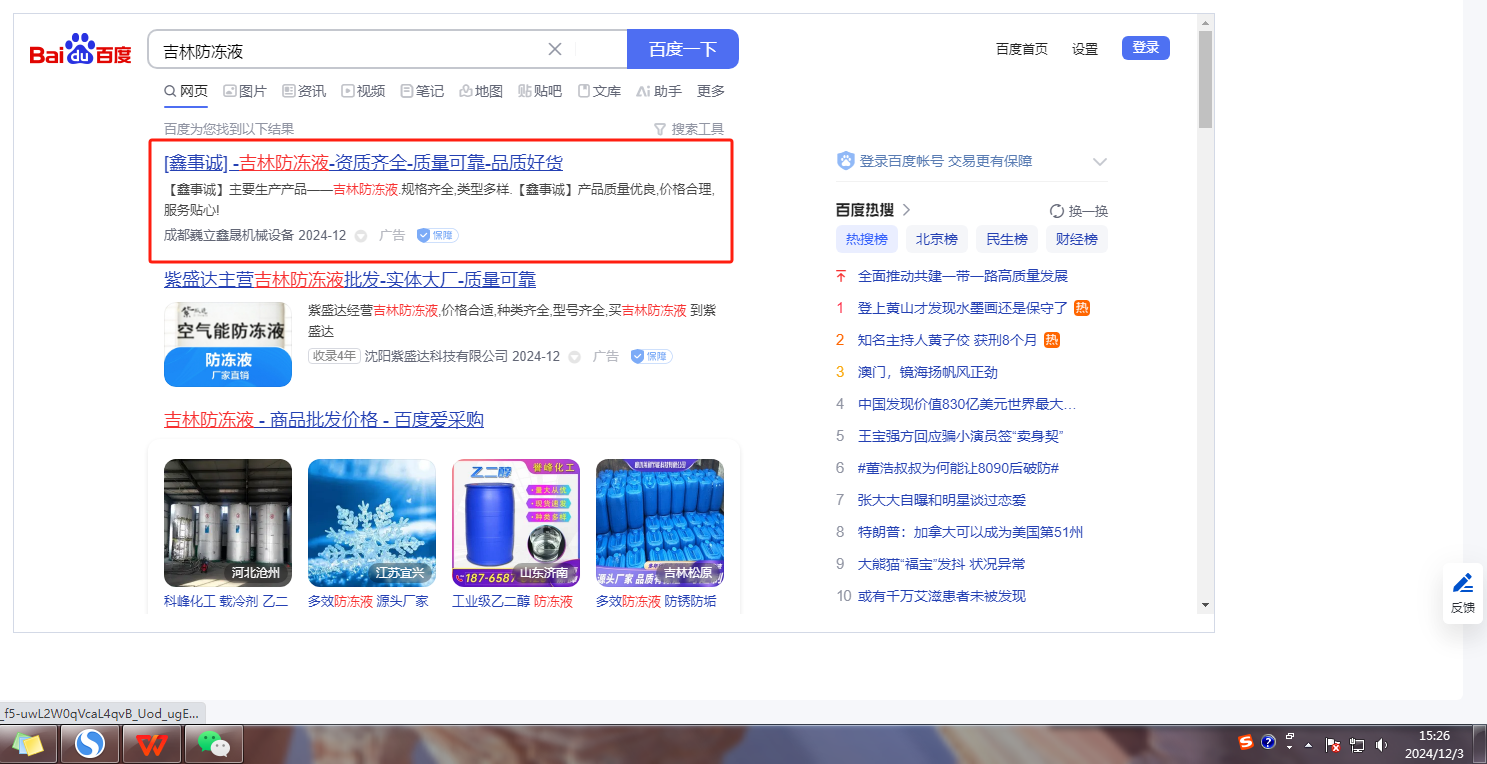Open the 贴吧 tab

point(540,91)
